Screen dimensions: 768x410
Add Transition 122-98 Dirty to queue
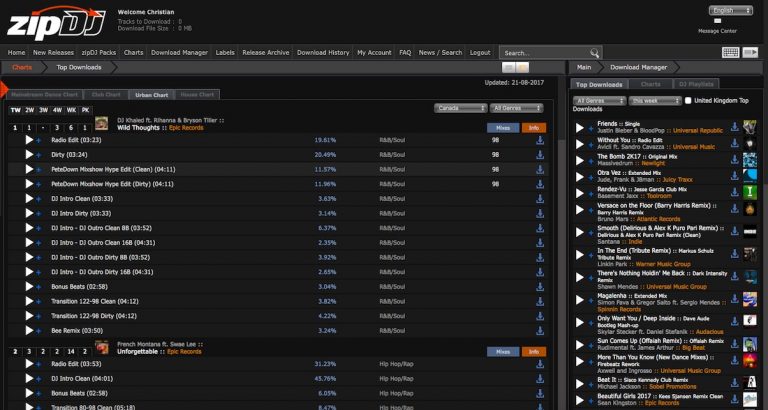[38, 316]
